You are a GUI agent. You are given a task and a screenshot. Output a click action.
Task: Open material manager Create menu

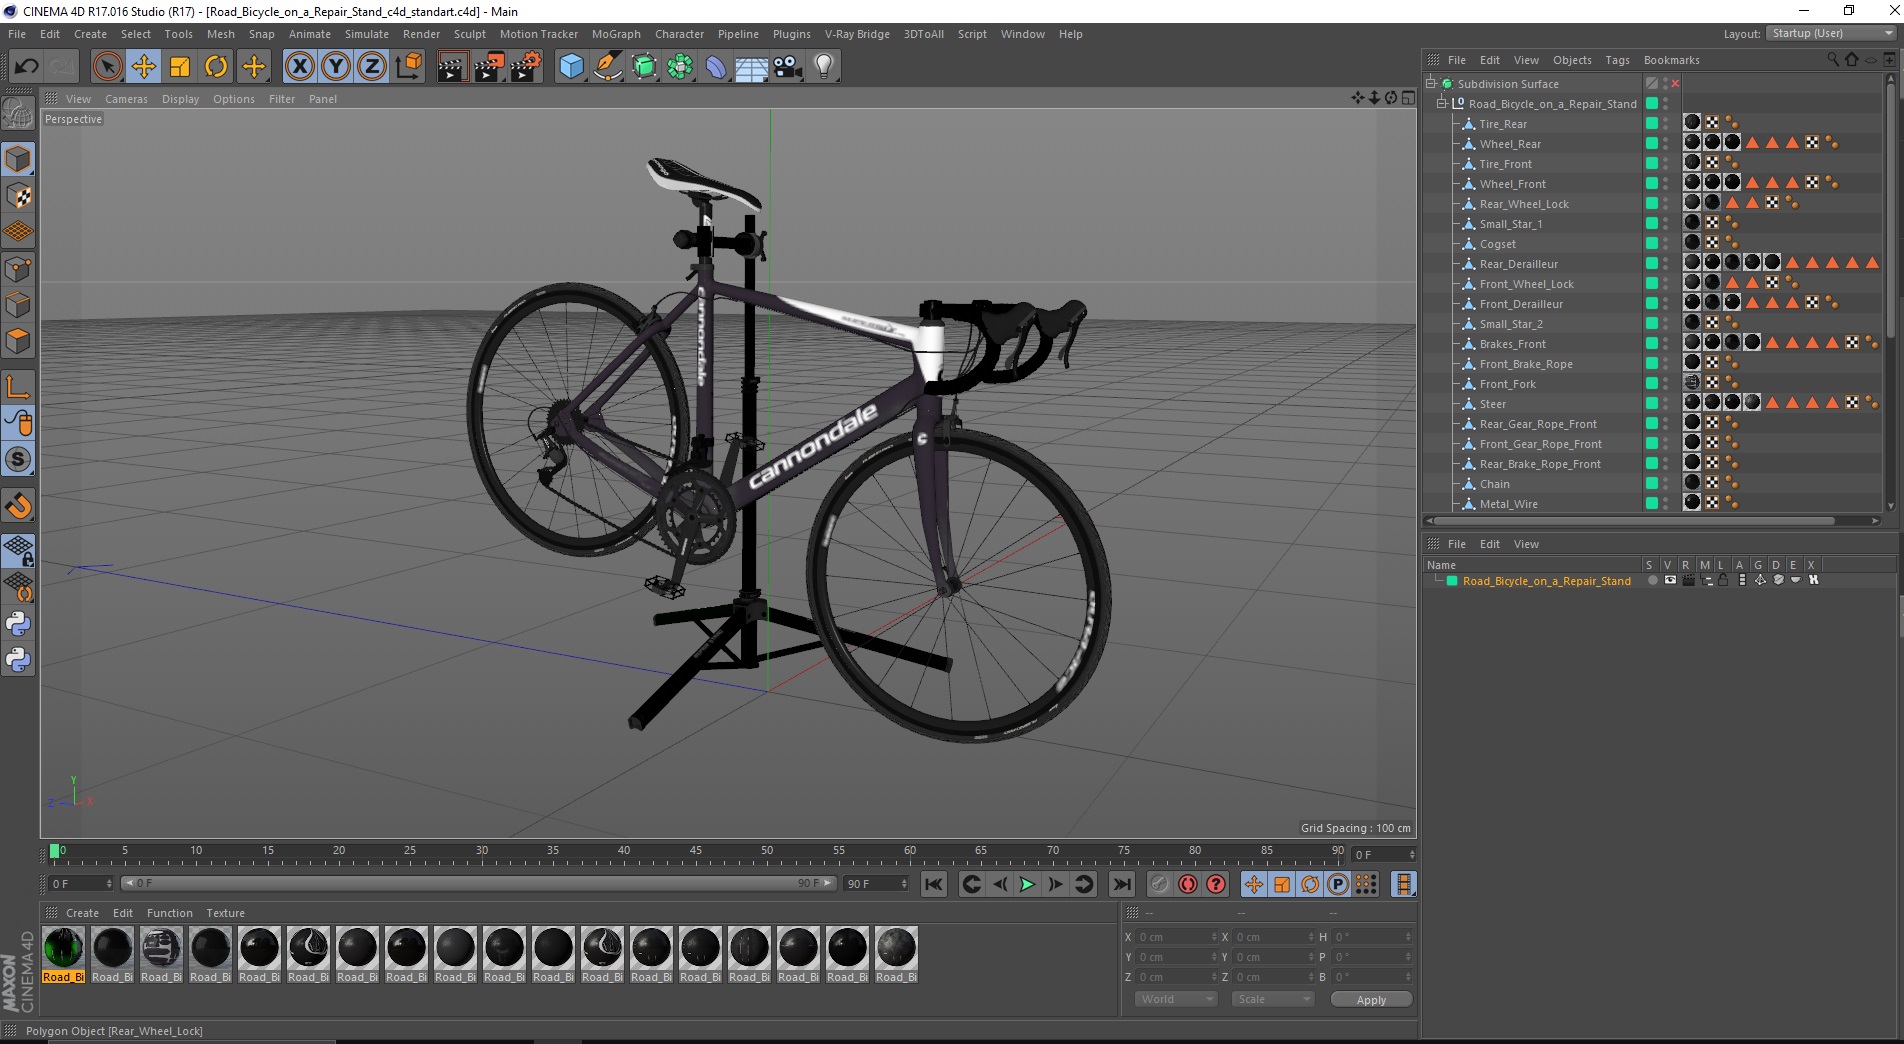tap(82, 913)
